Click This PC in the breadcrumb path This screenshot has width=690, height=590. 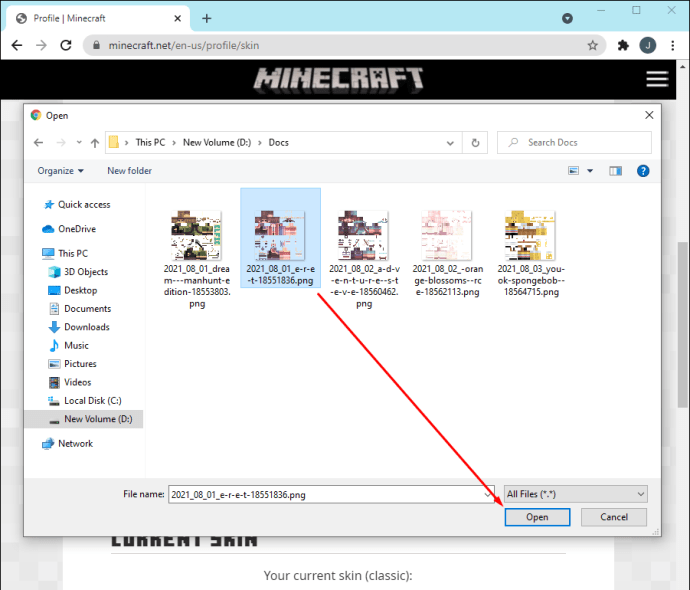pos(150,143)
